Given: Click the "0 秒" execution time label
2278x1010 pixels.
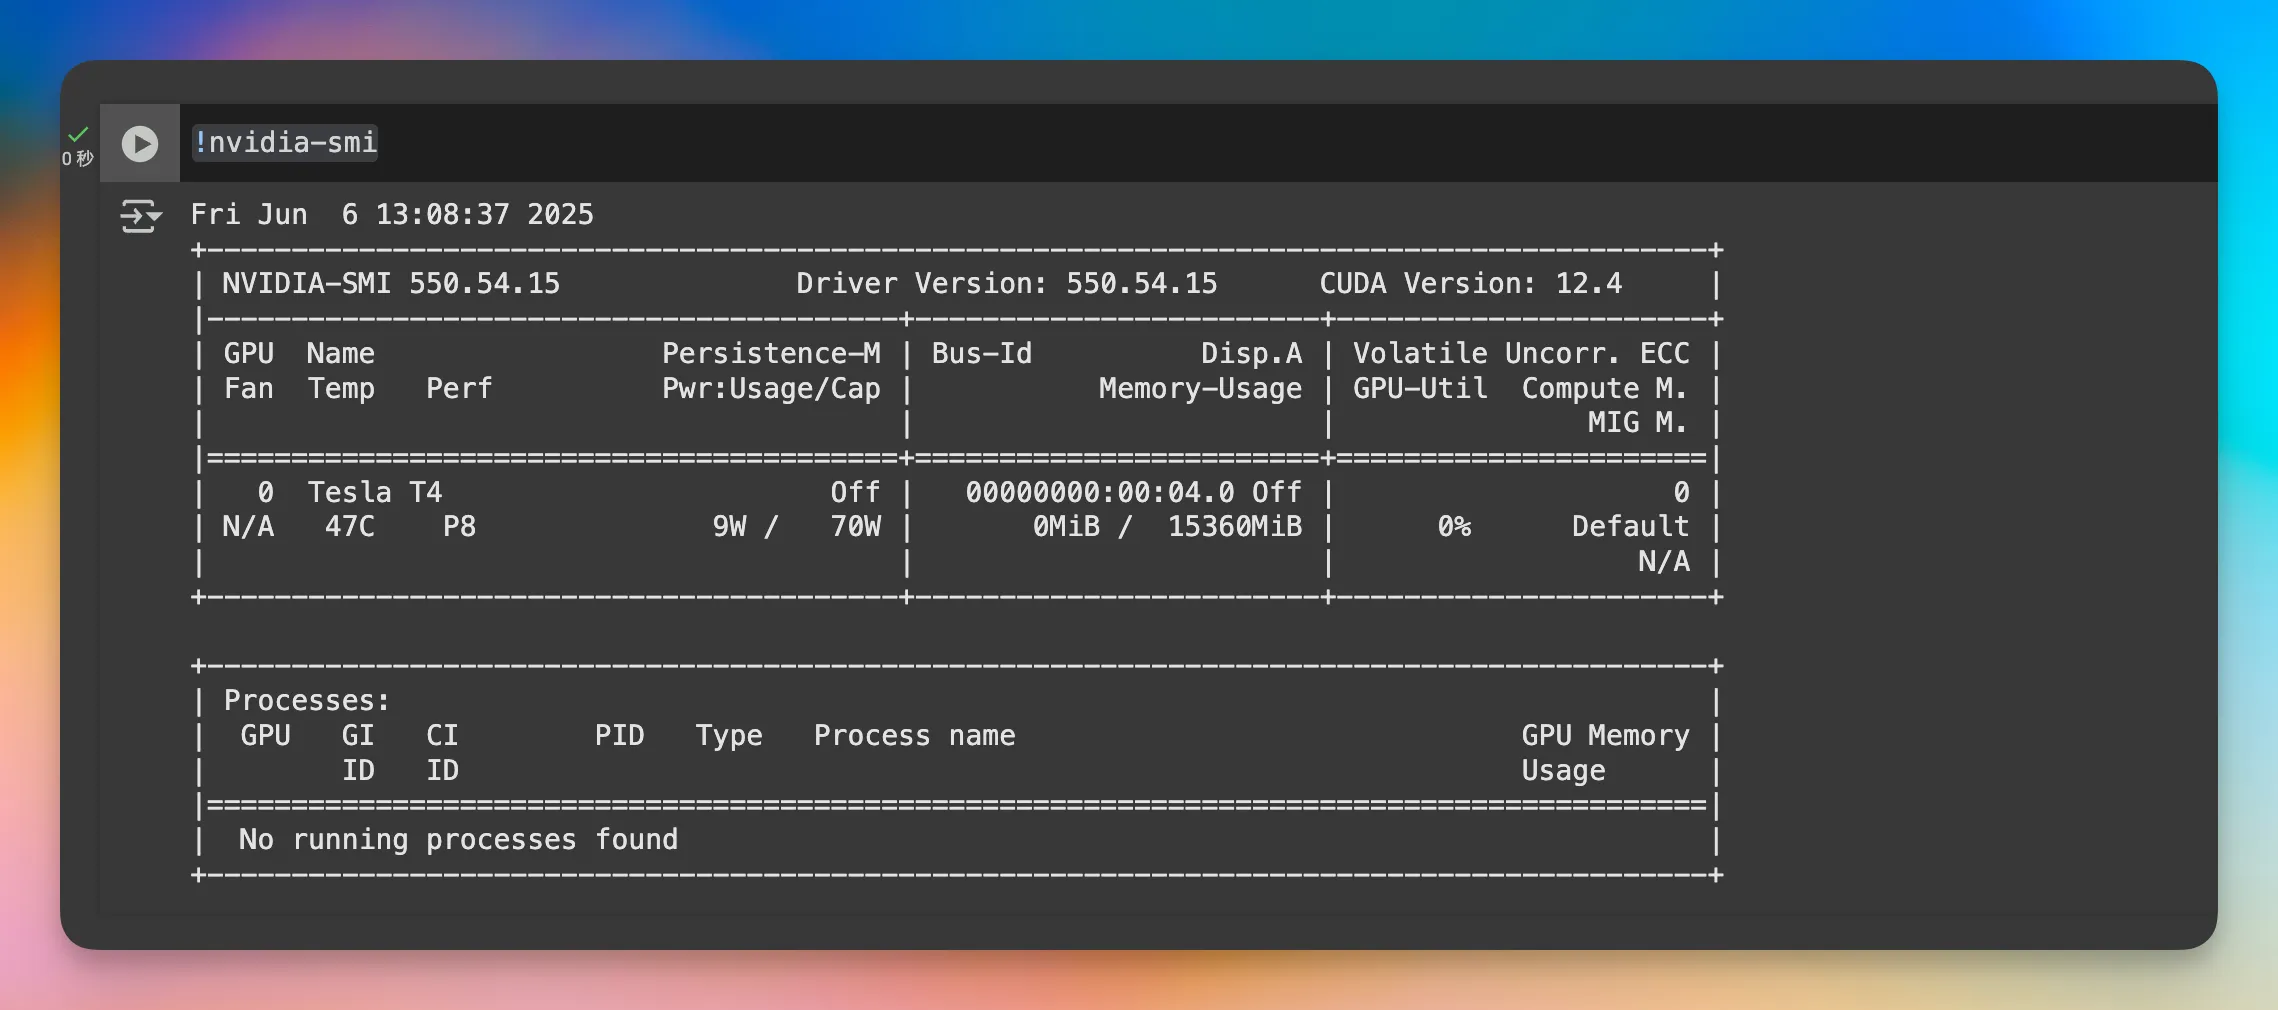Looking at the screenshot, I should coord(77,159).
